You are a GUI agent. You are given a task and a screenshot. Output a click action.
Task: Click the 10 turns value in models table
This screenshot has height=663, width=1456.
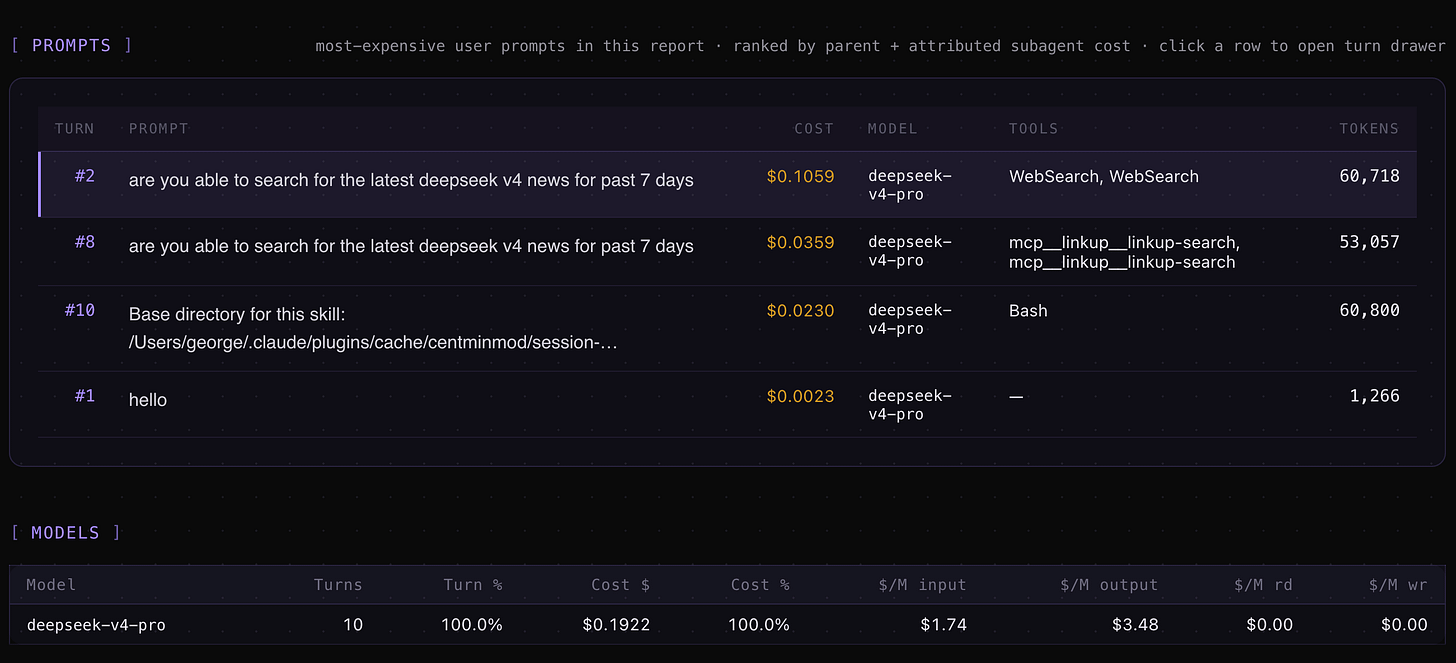352,625
